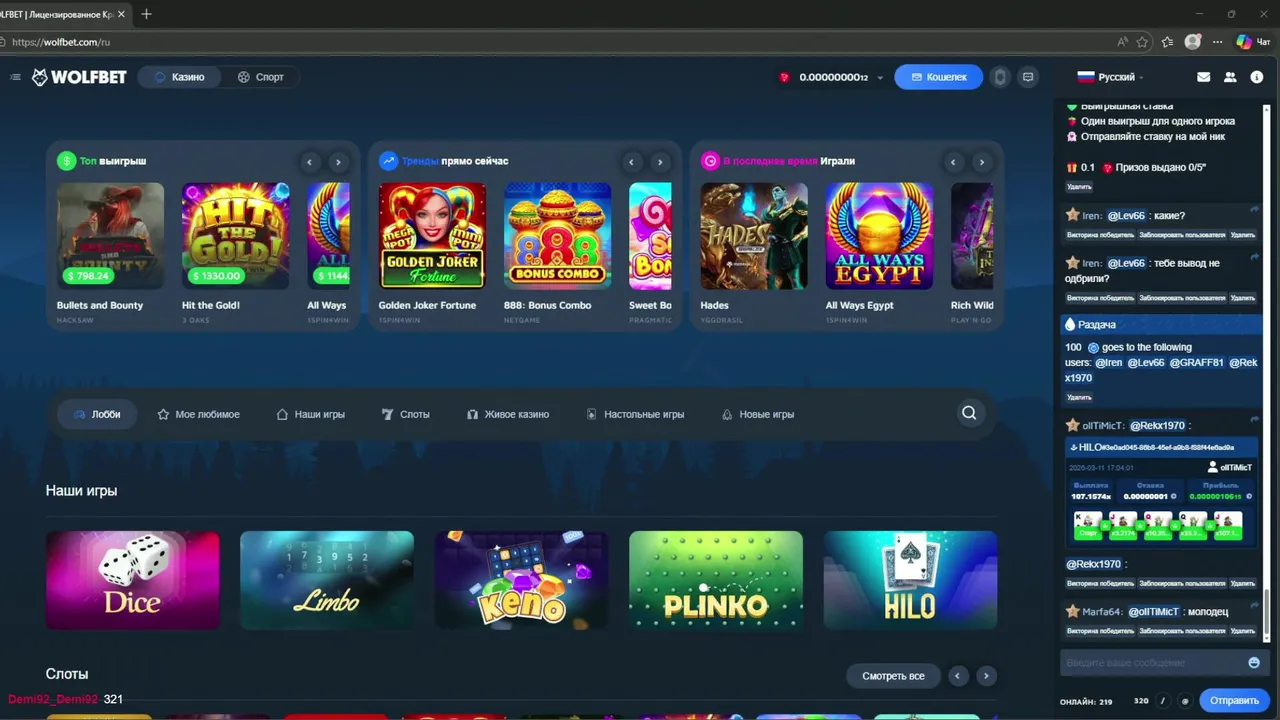Screen dimensions: 1280x720
Task: Open the 888: Bonus Combo game
Action: coord(557,236)
